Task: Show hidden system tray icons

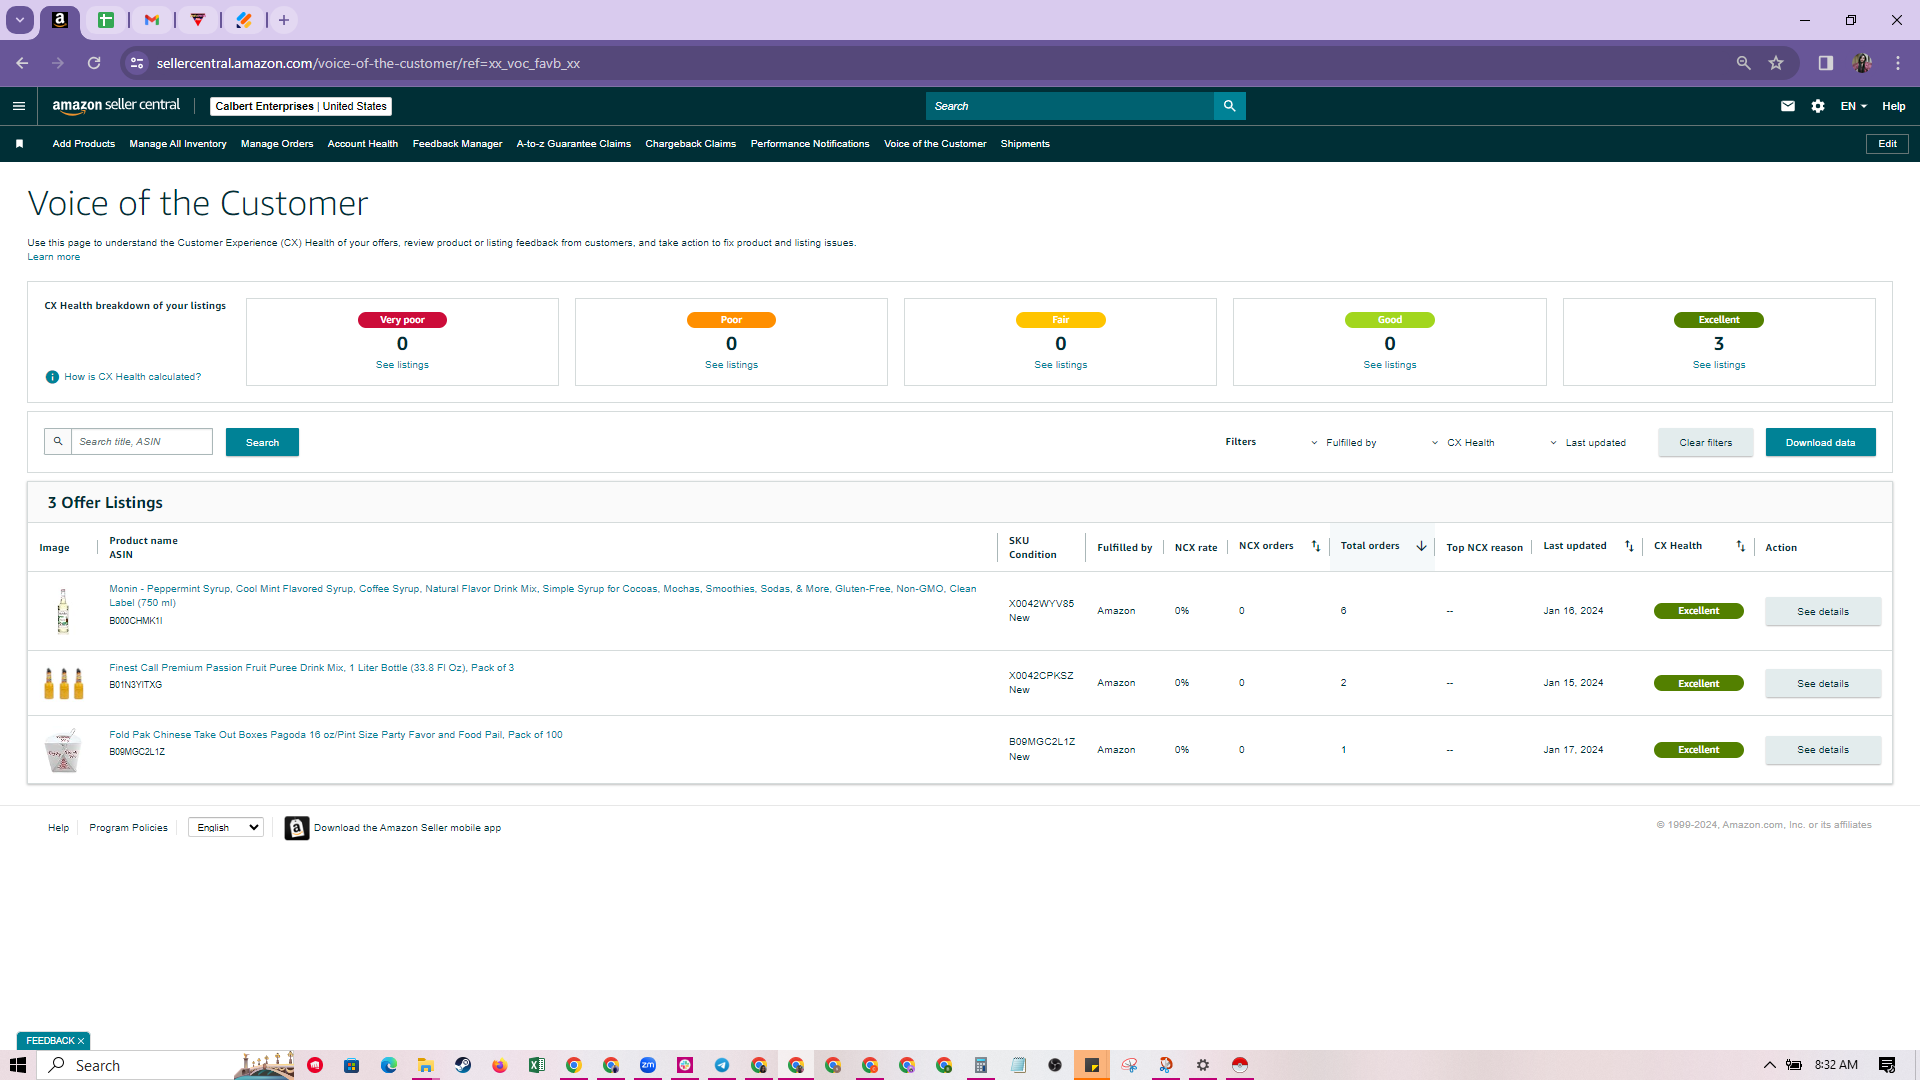Action: pyautogui.click(x=1769, y=1065)
